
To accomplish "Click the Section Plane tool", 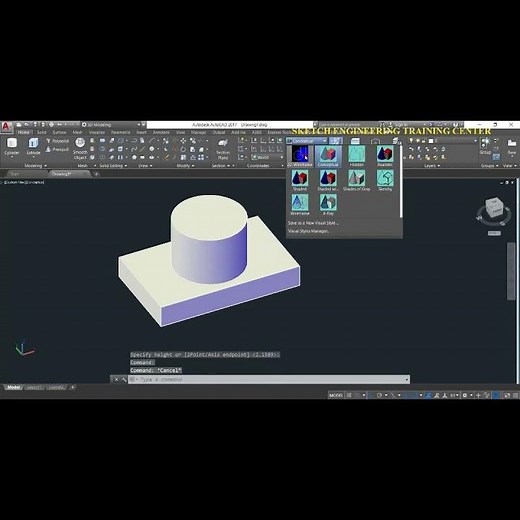I will [223, 149].
